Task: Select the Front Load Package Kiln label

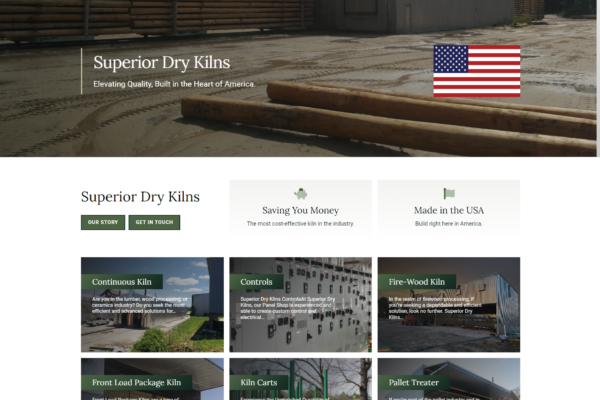Action: coord(136,382)
